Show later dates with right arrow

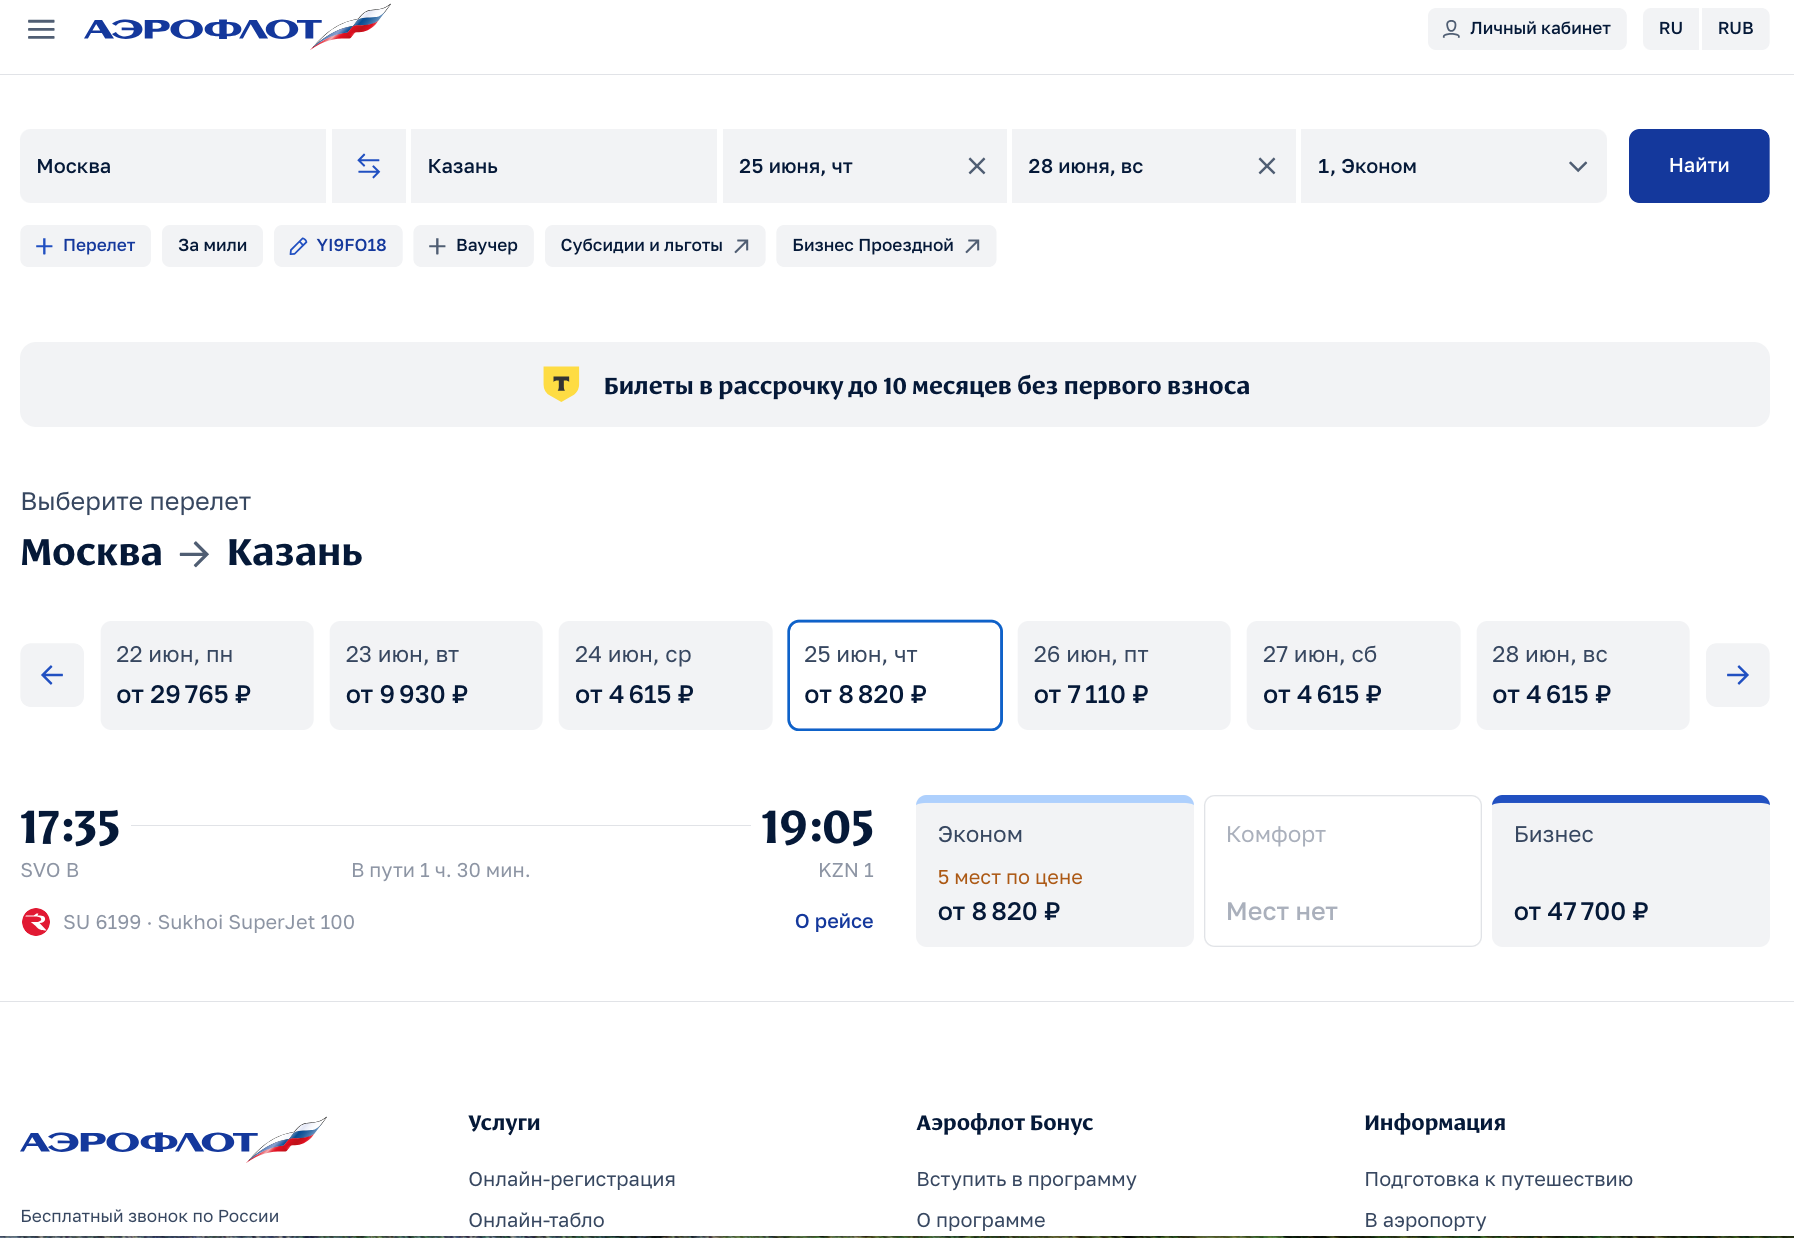(1737, 675)
